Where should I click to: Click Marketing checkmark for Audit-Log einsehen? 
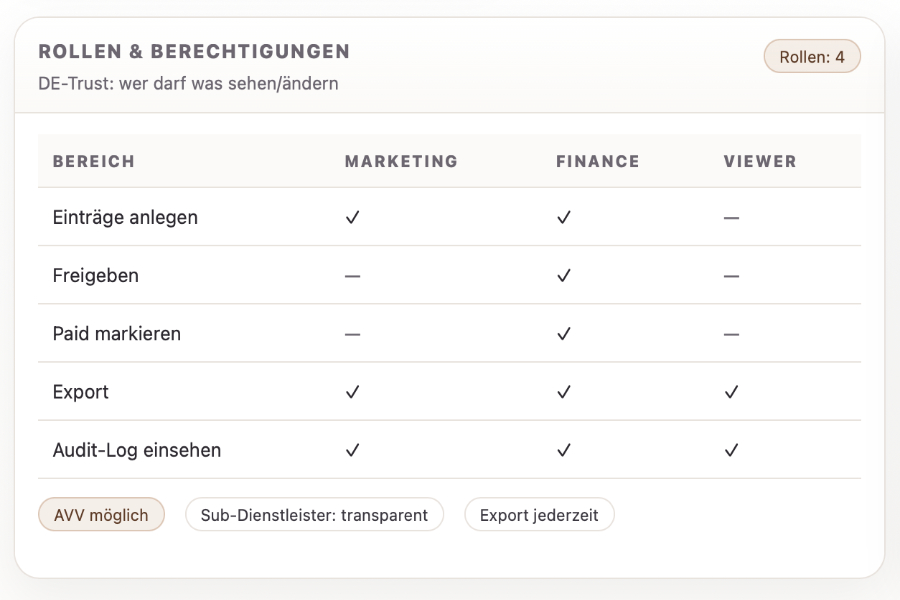(352, 450)
